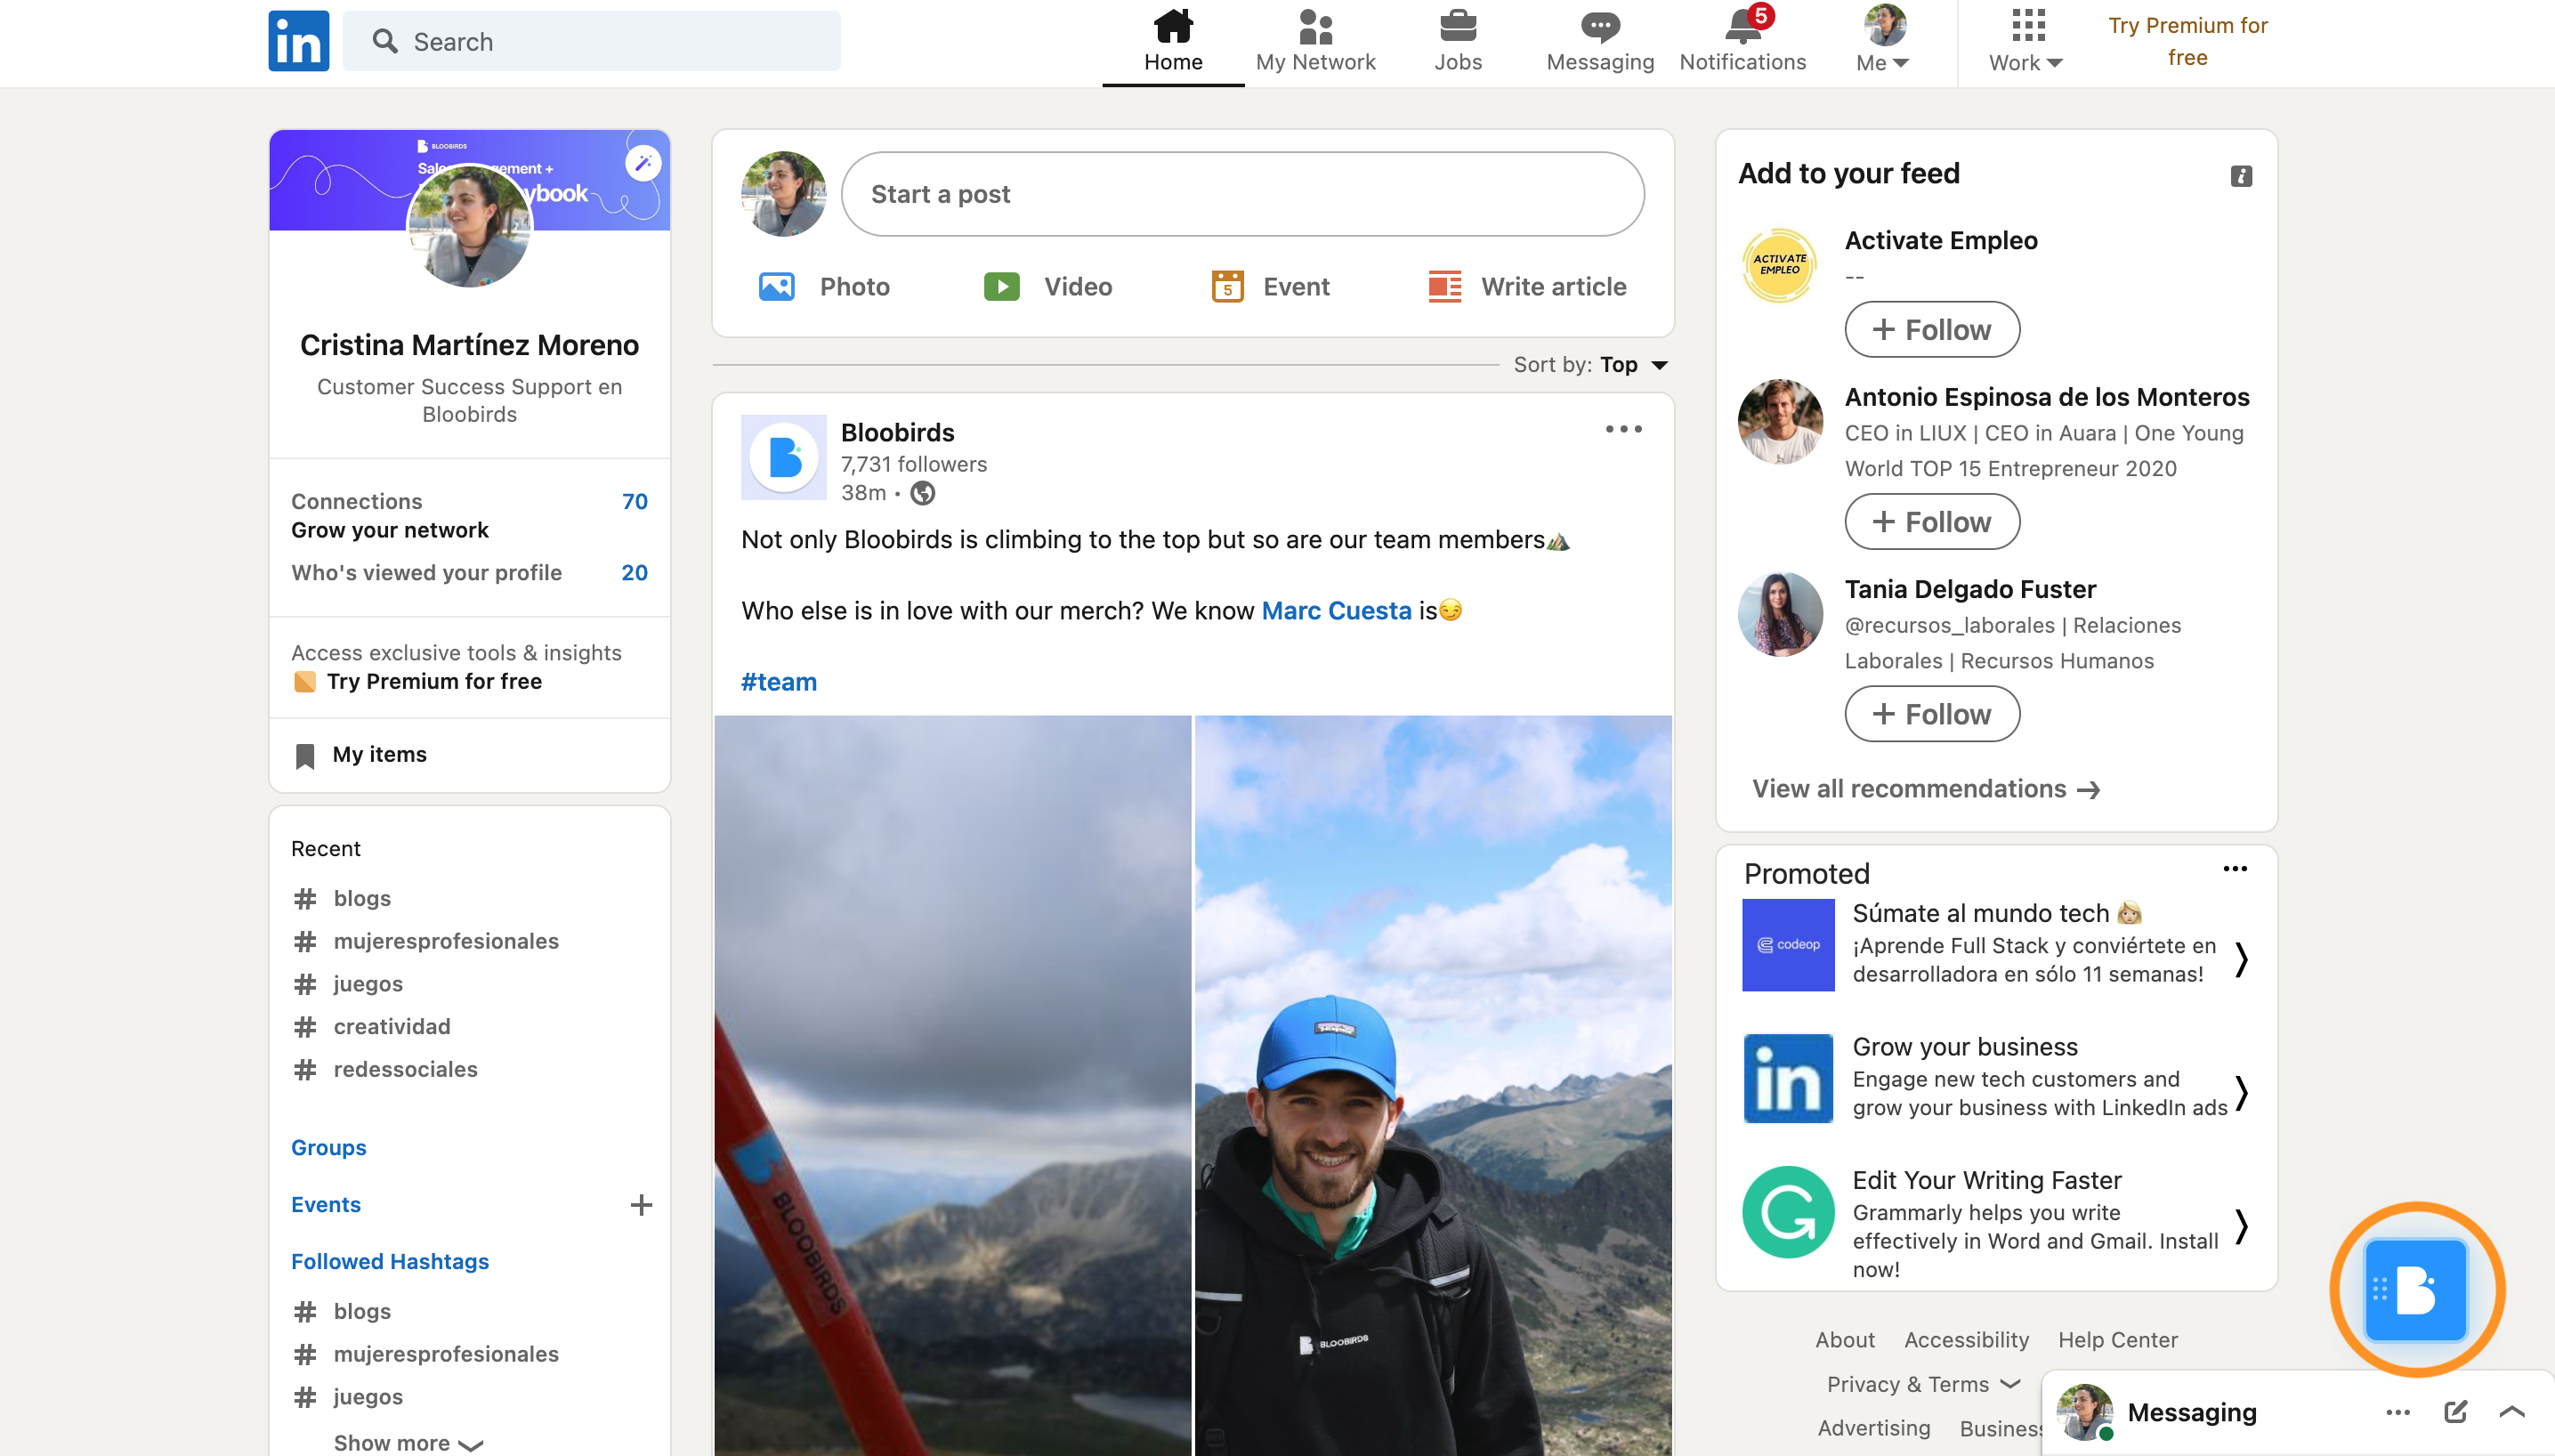Image resolution: width=2555 pixels, height=1456 pixels.
Task: Click Start a post field
Action: coord(1242,194)
